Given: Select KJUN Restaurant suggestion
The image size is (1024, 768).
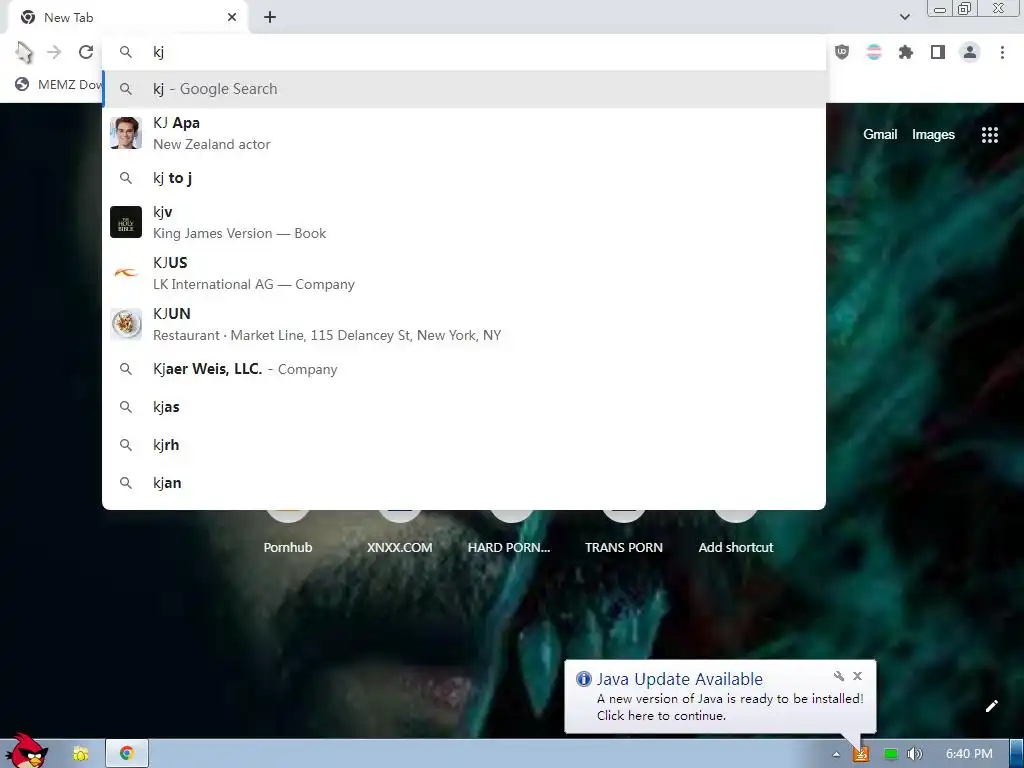Looking at the screenshot, I should [464, 324].
